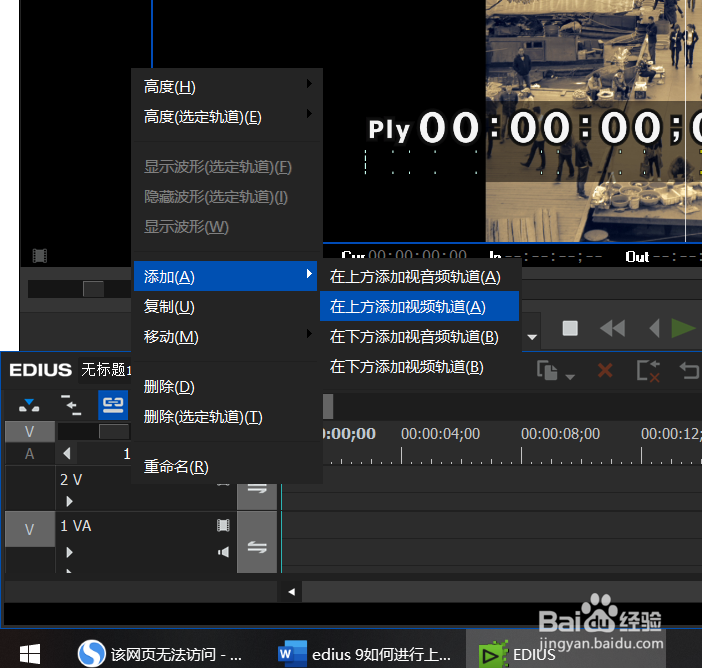The width and height of the screenshot is (702, 668).
Task: Choose 删除(选定轨道)(T) menu entry
Action: tap(226, 417)
